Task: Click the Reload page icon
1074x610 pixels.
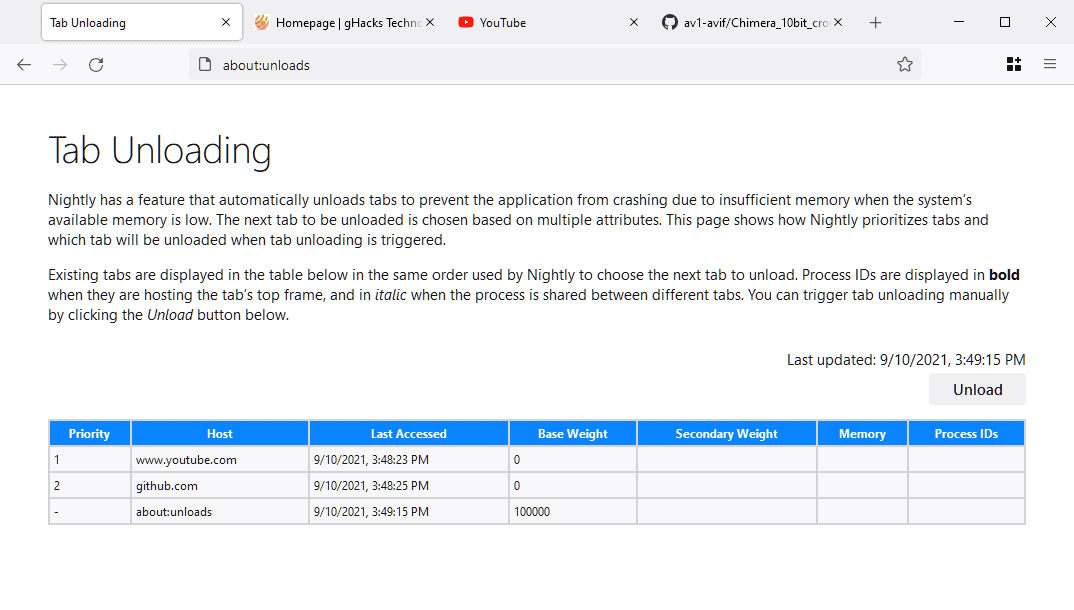Action: 96,65
